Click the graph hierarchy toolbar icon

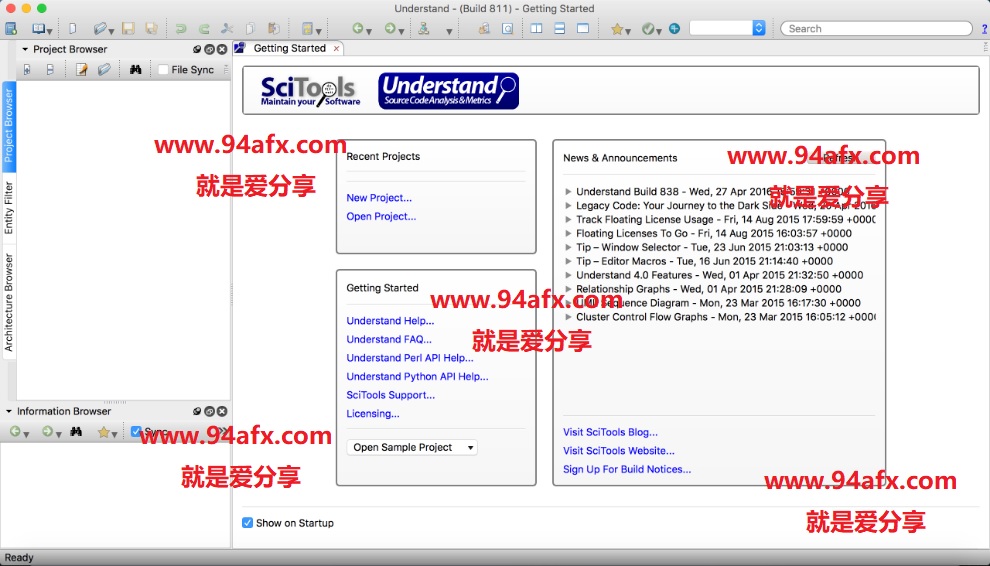tap(424, 28)
